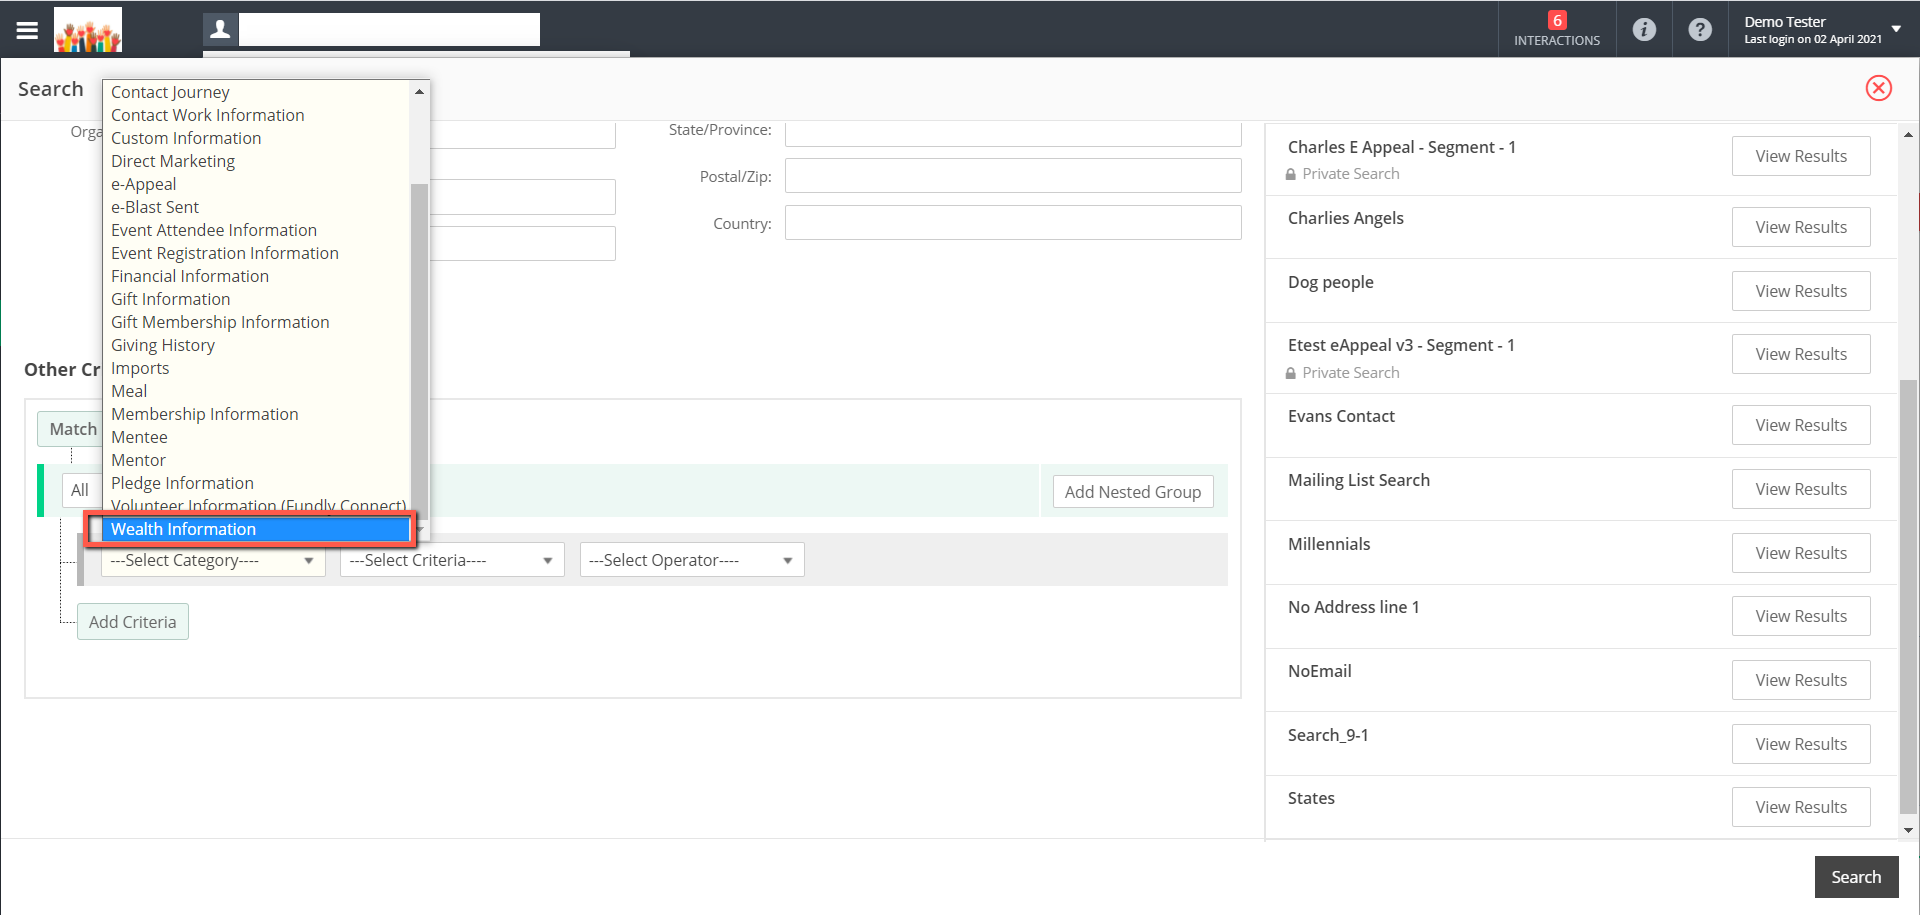This screenshot has width=1920, height=915.
Task: Click the dark Search button at bottom right
Action: point(1856,877)
